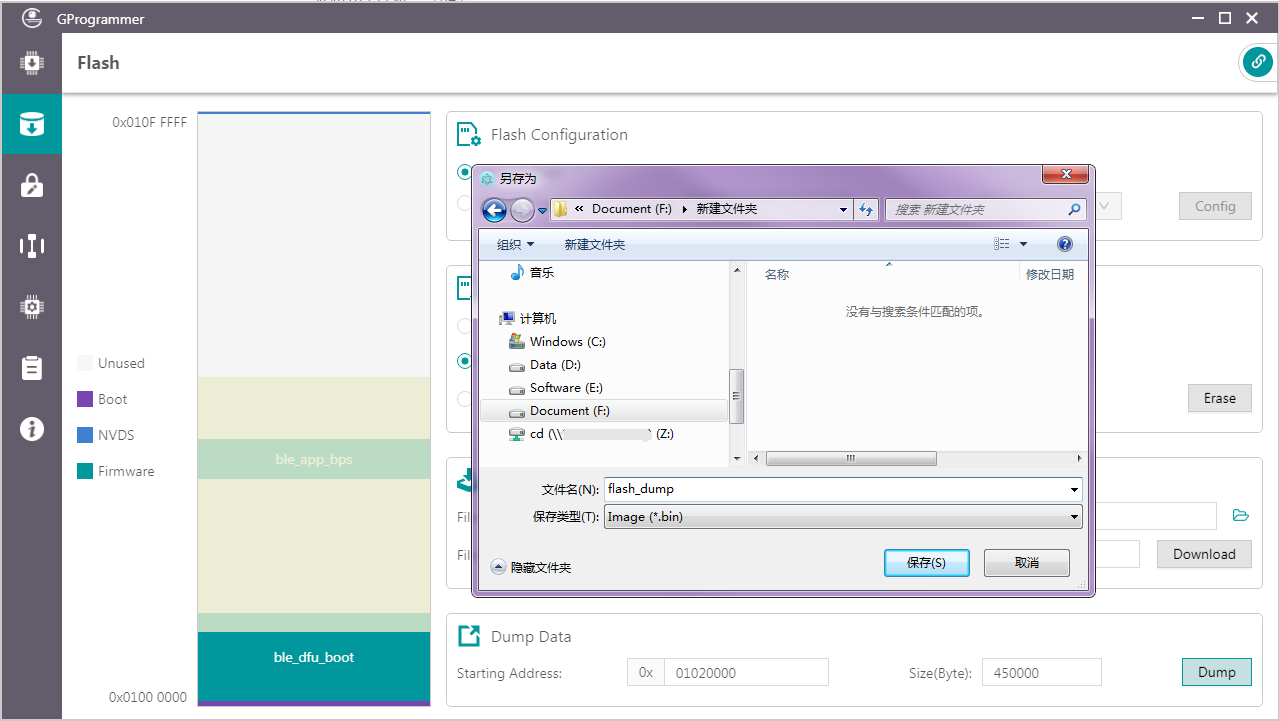Screen dimensions: 1279x721
Task: Open the device log clipboard page
Action: click(x=31, y=368)
